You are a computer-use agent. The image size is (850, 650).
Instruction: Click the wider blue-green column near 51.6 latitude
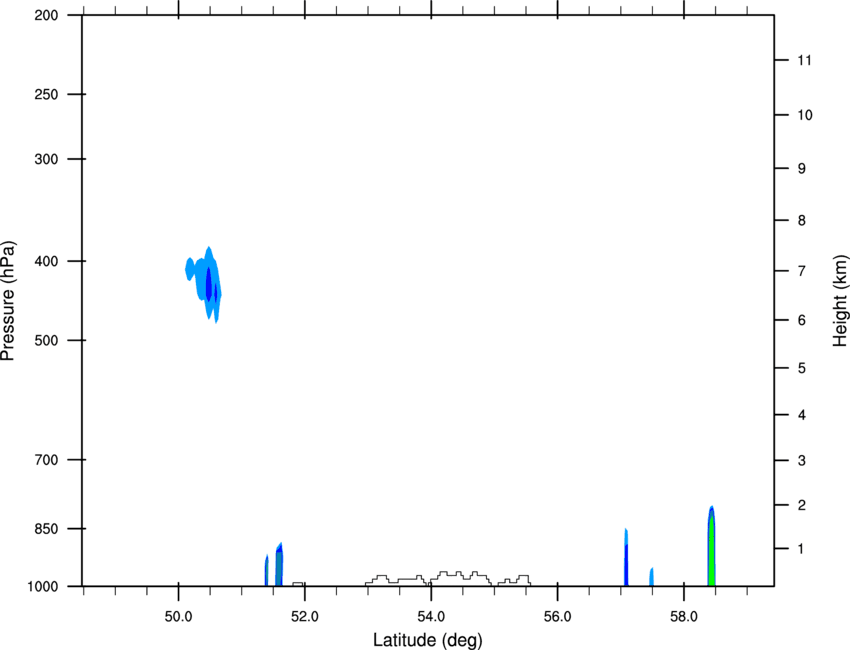click(x=279, y=565)
